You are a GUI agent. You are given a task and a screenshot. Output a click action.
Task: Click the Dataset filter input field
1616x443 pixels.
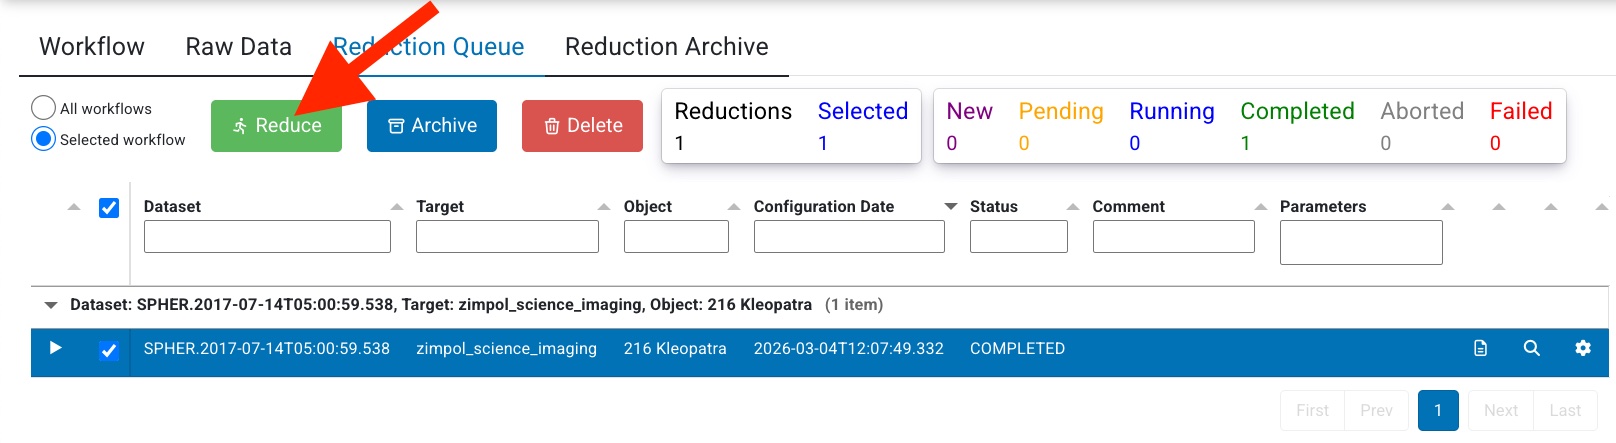(267, 237)
